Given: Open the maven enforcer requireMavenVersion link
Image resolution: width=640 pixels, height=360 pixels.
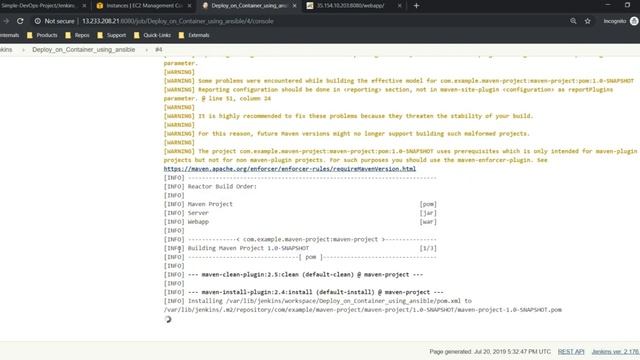Looking at the screenshot, I should [x=290, y=169].
